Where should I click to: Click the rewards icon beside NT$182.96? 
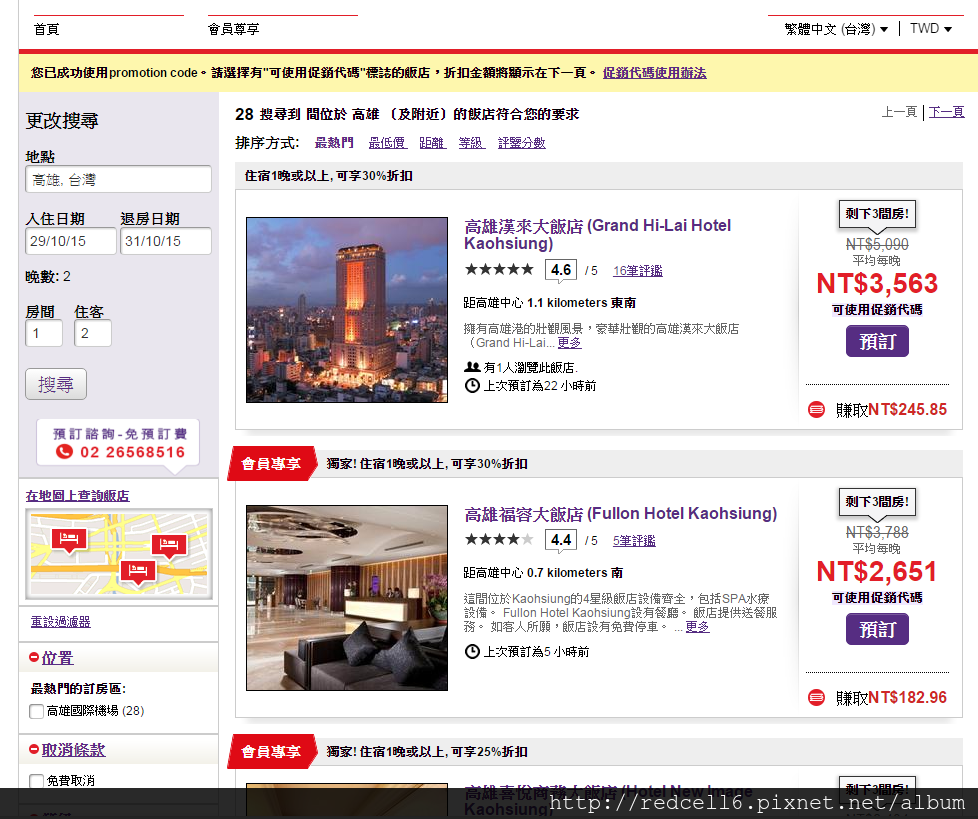pyautogui.click(x=816, y=697)
